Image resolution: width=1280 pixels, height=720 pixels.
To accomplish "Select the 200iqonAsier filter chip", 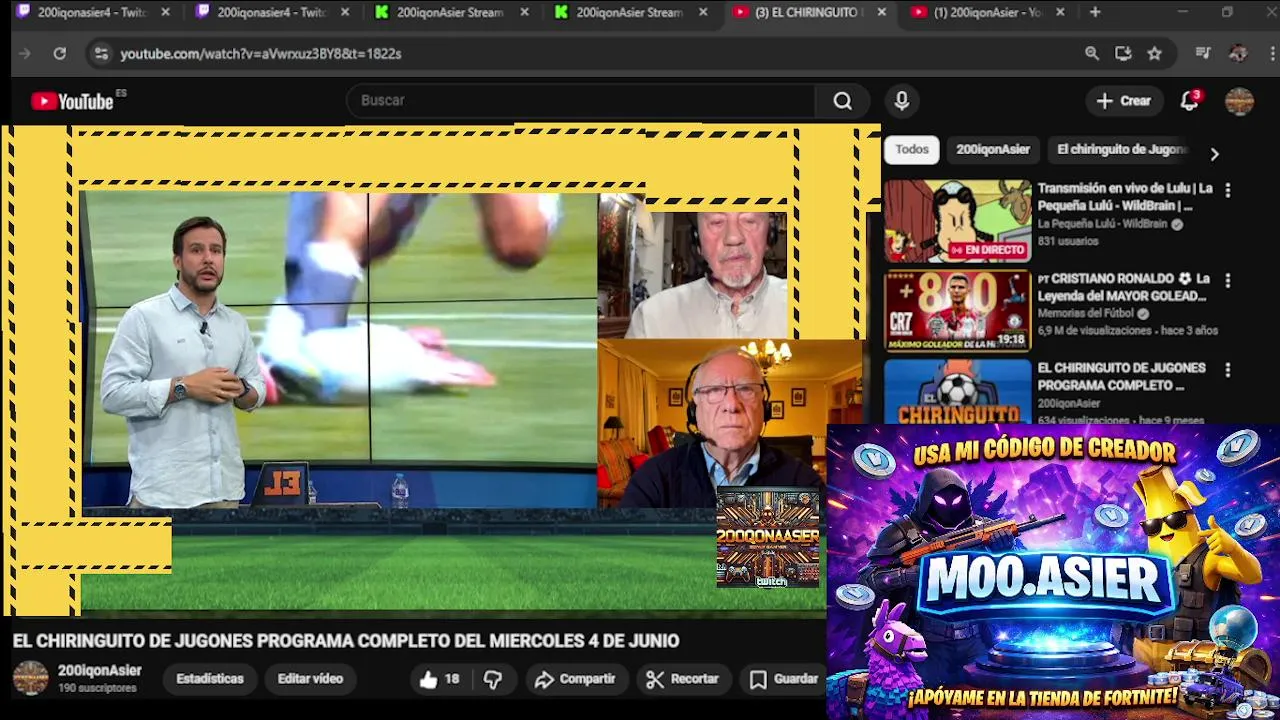I will (x=992, y=149).
